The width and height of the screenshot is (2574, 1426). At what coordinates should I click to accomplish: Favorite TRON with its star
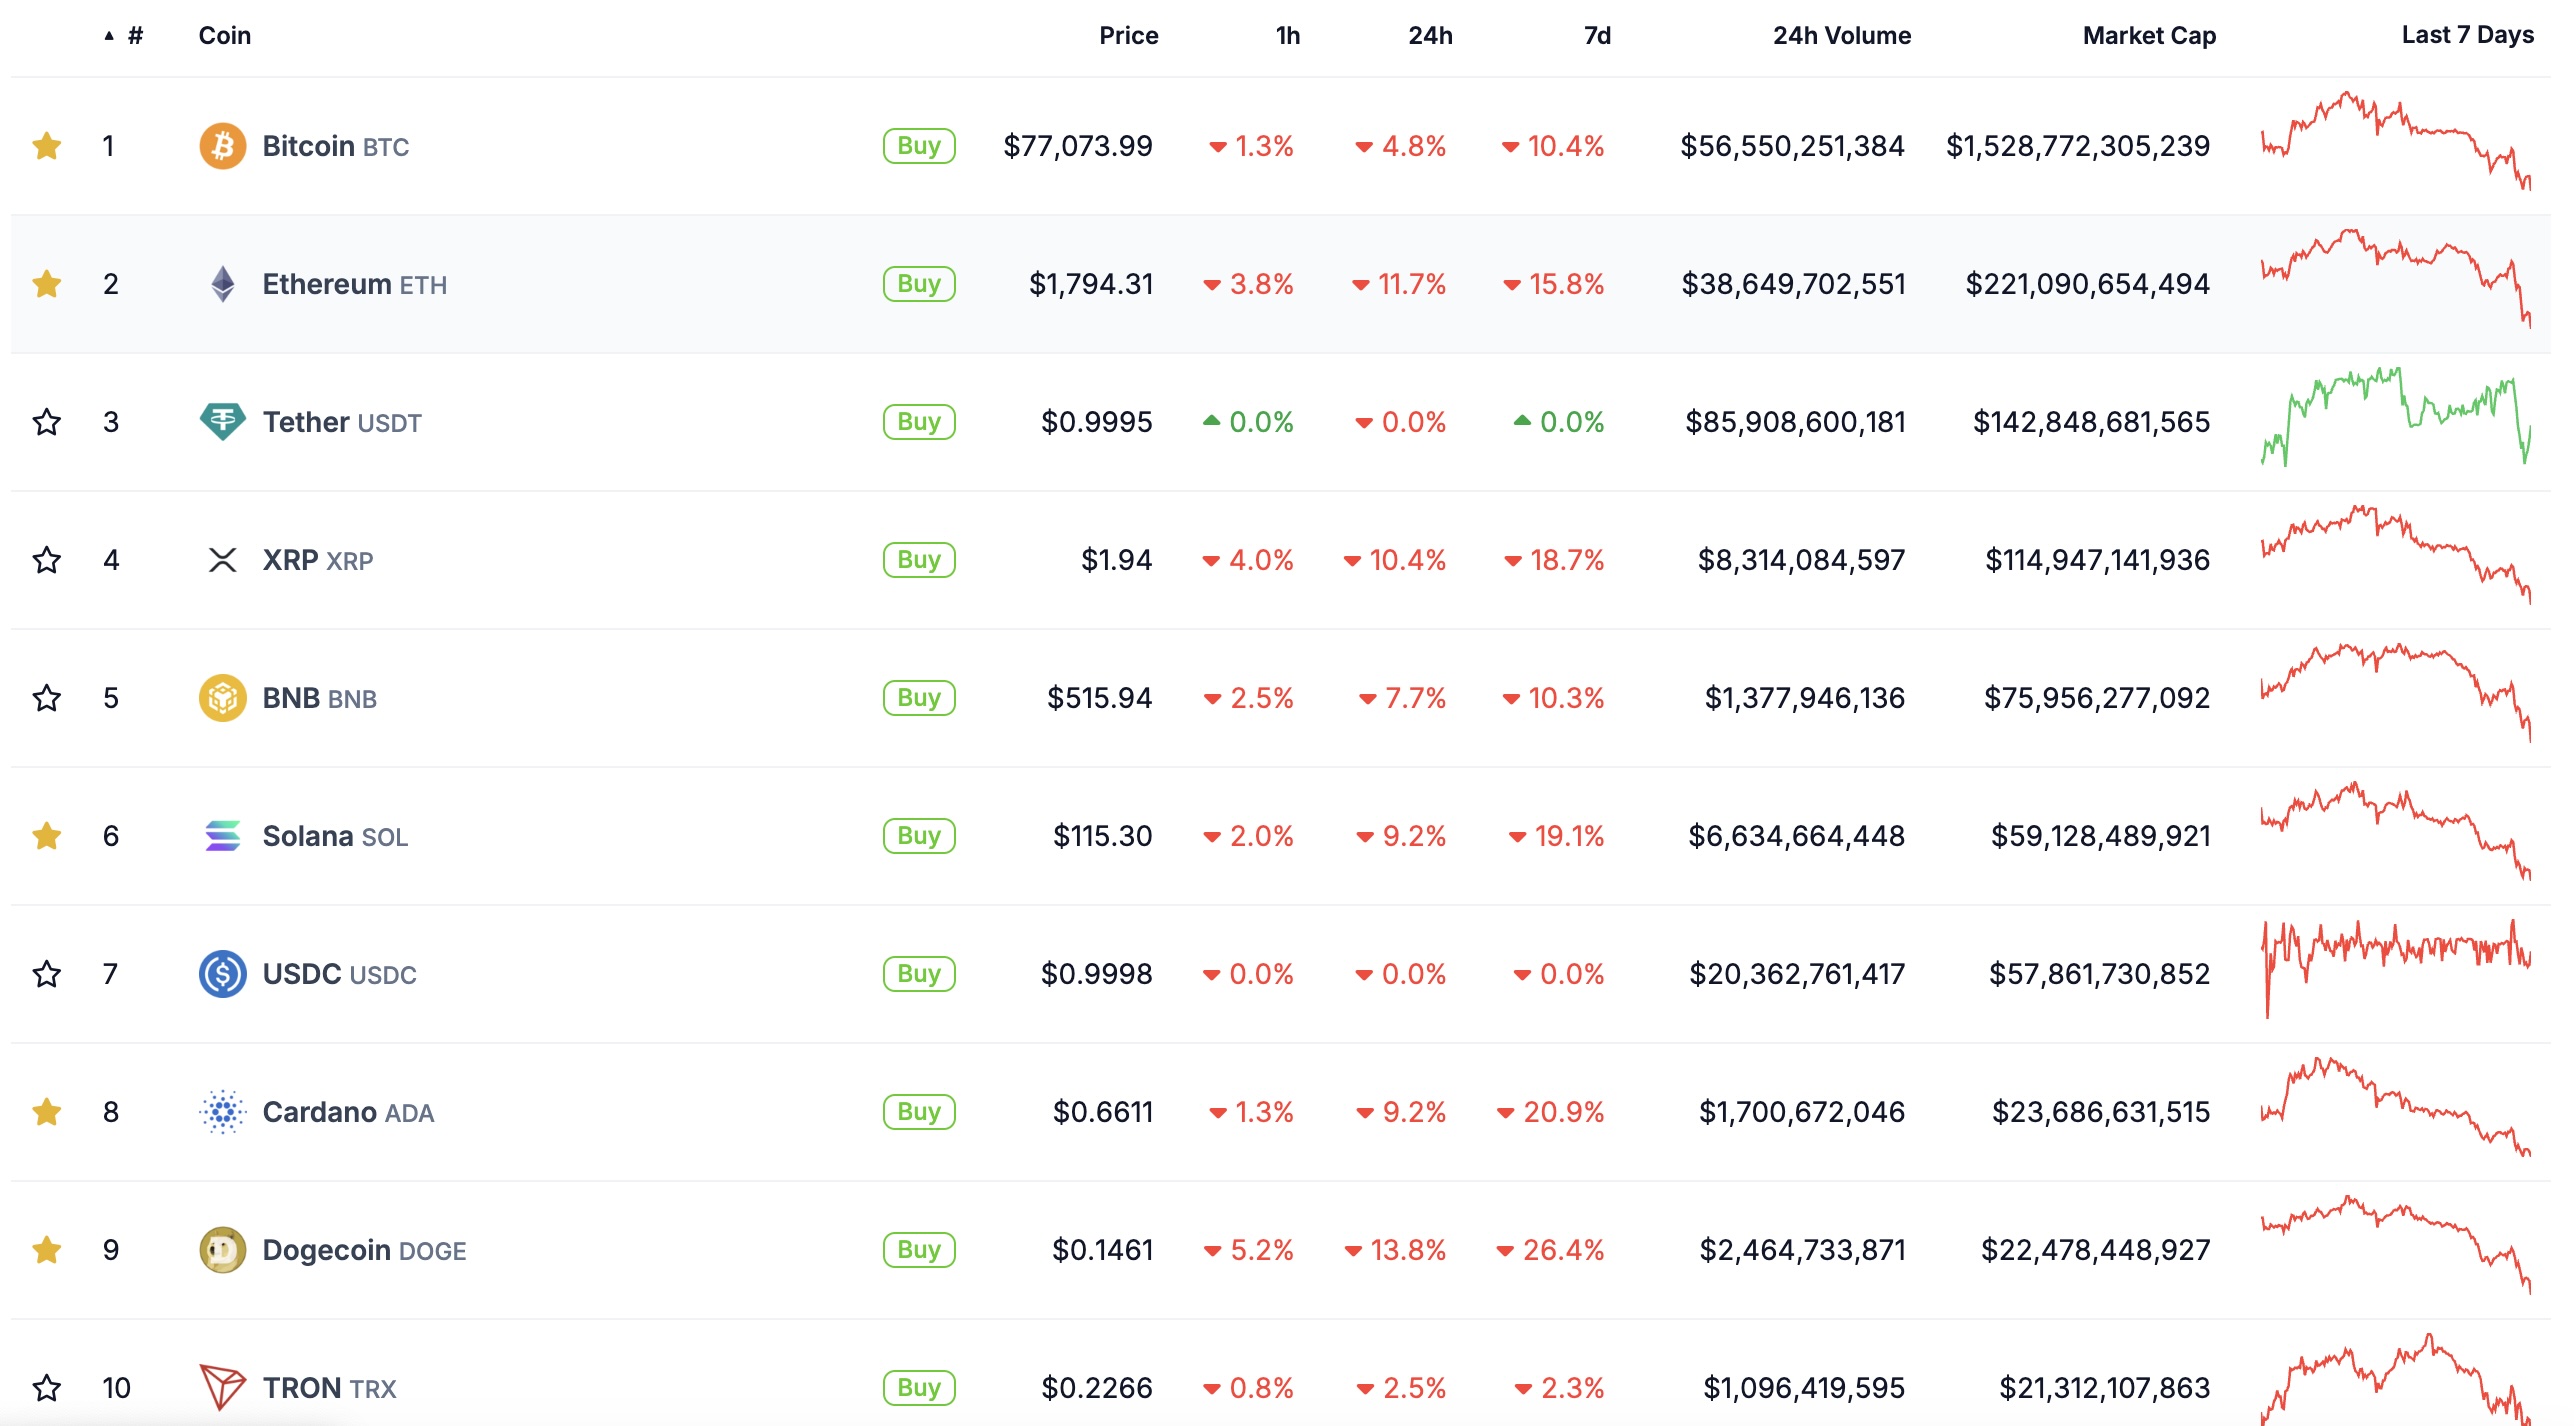[46, 1388]
